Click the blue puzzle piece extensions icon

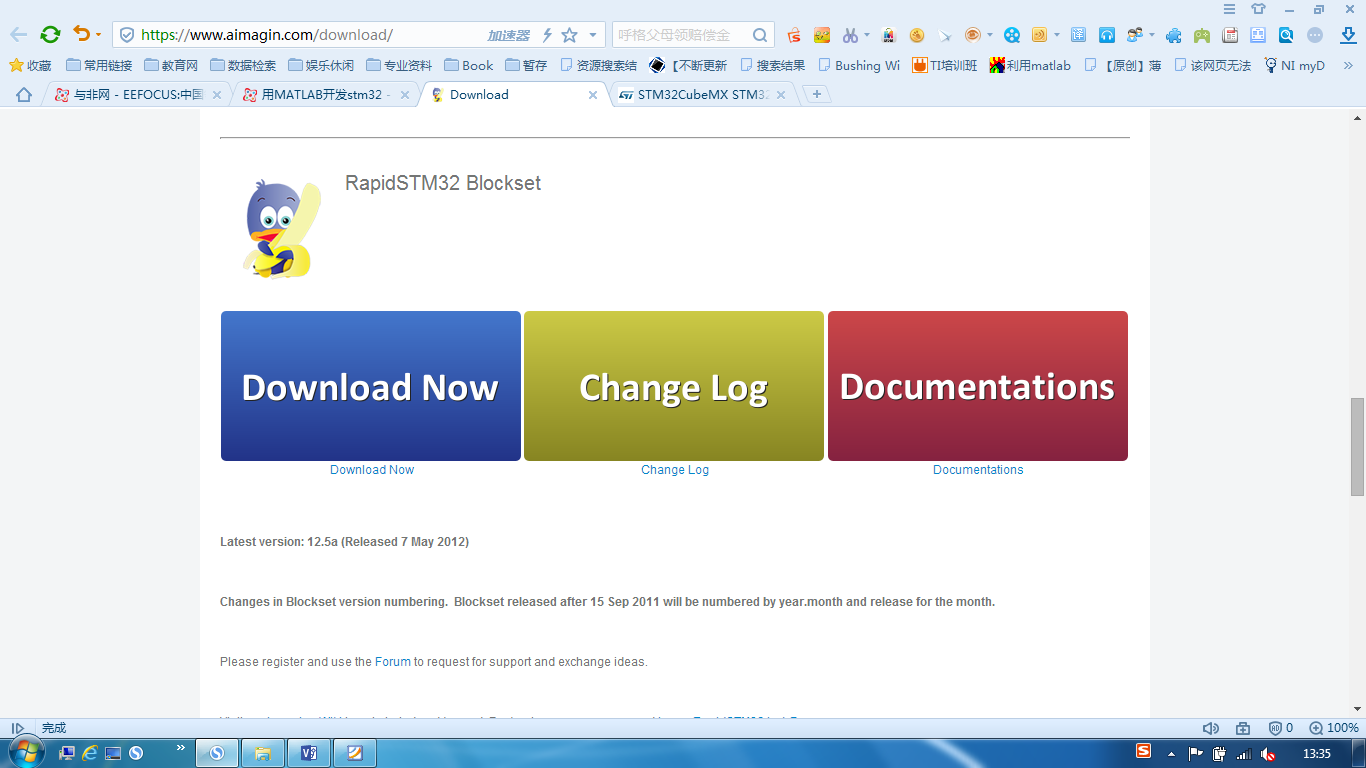1174,35
